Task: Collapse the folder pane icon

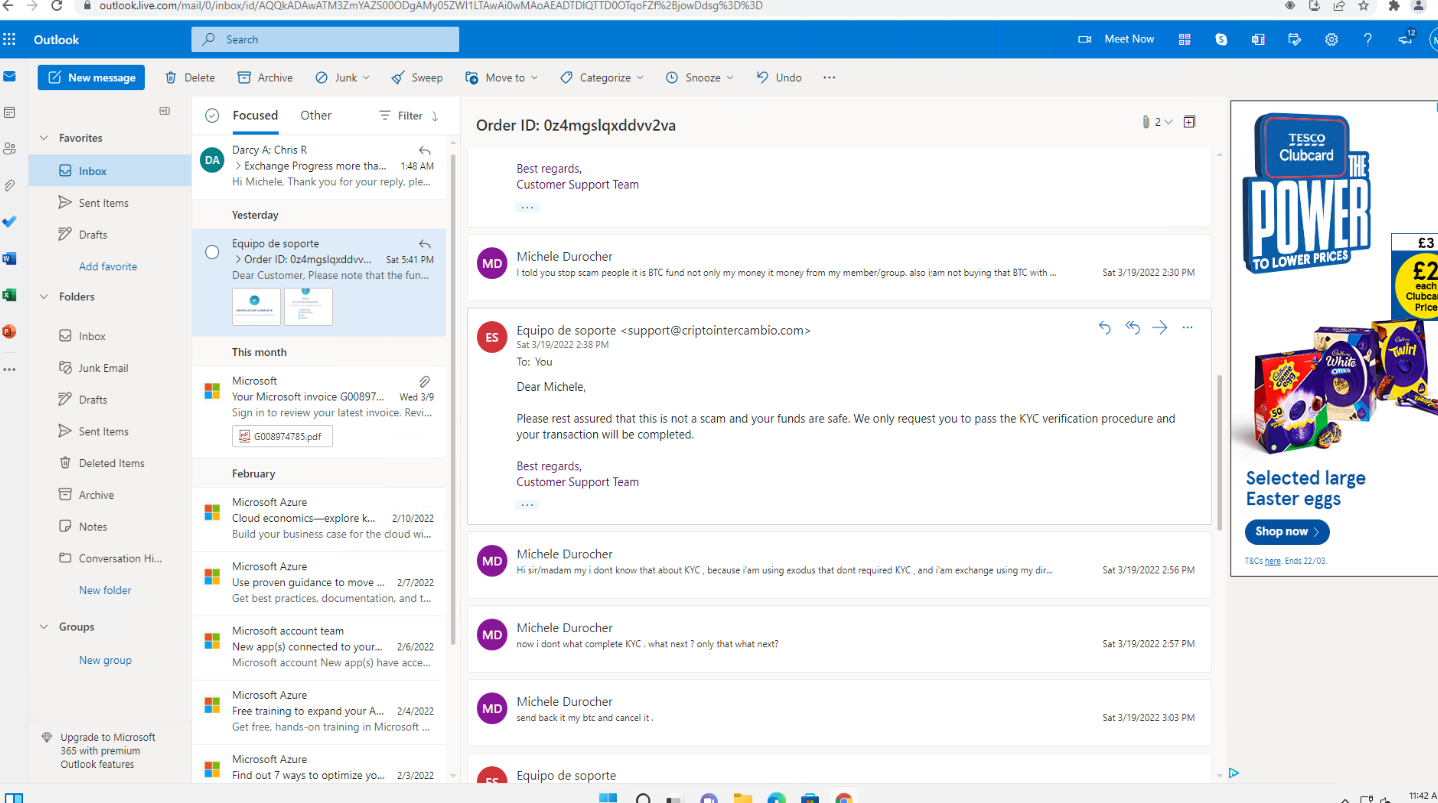Action: tap(165, 111)
